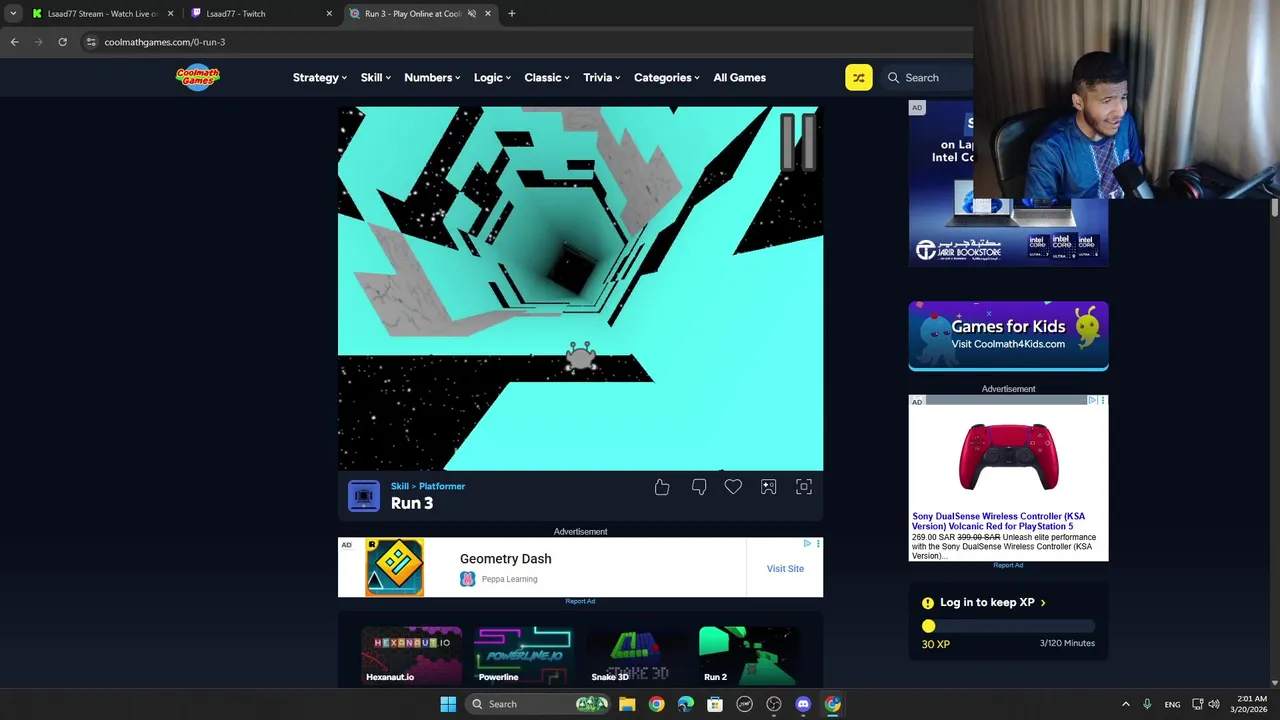
Task: Unmute the Run 3 tab audio icon
Action: pyautogui.click(x=471, y=14)
